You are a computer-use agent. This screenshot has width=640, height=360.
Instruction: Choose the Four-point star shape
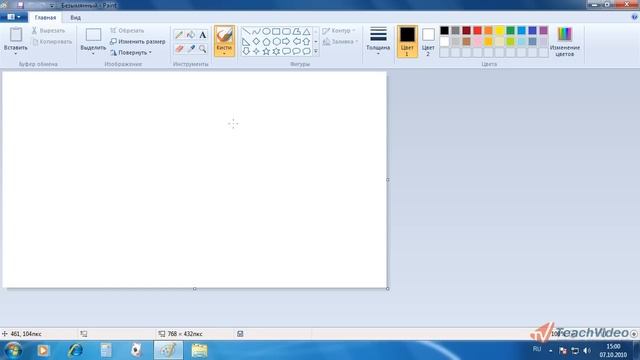click(256, 51)
